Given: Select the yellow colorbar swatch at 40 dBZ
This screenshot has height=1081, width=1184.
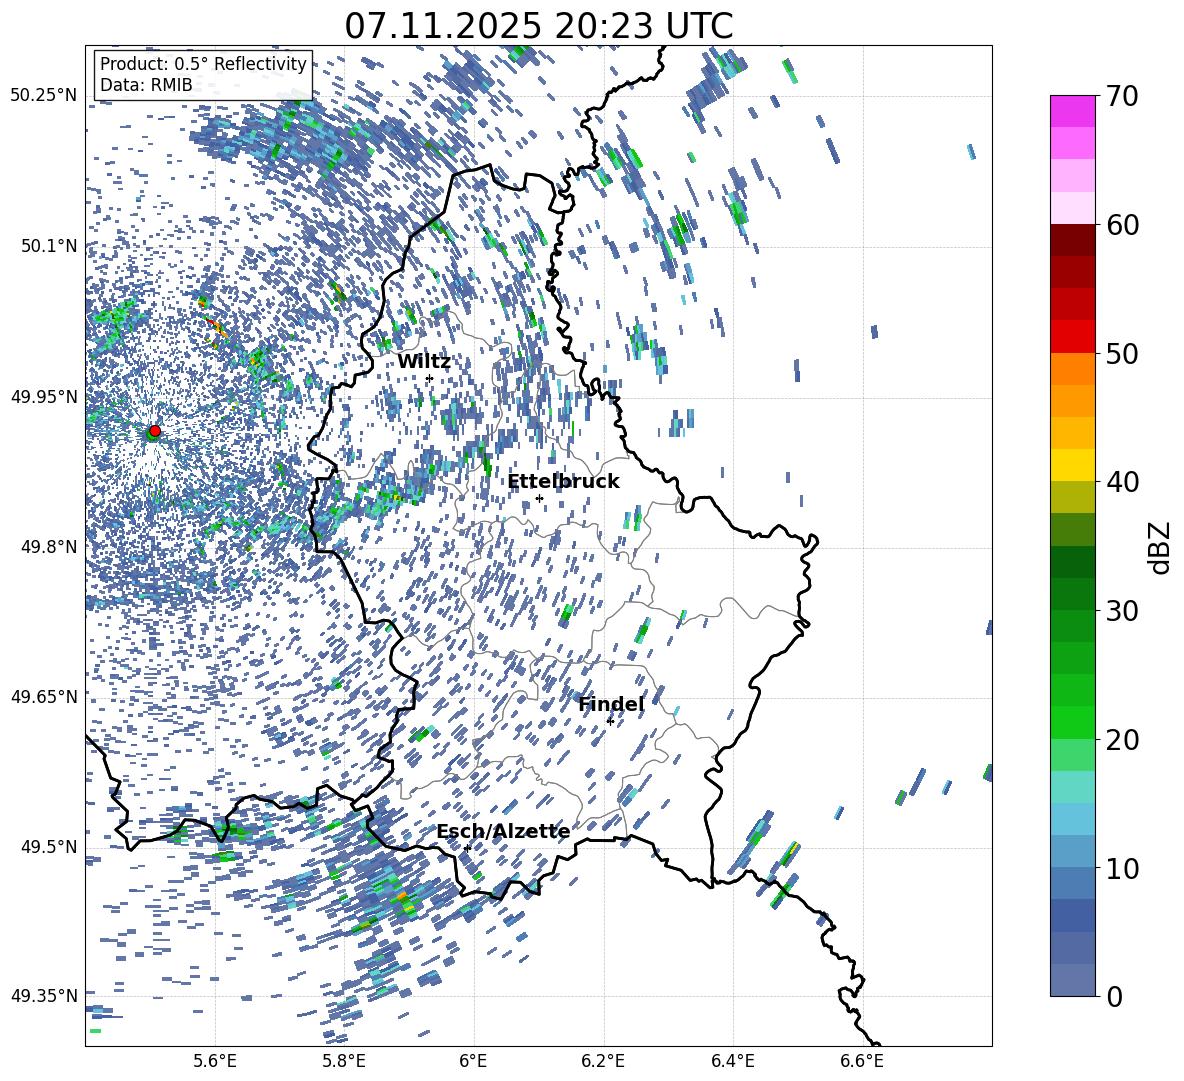Looking at the screenshot, I should (1073, 465).
